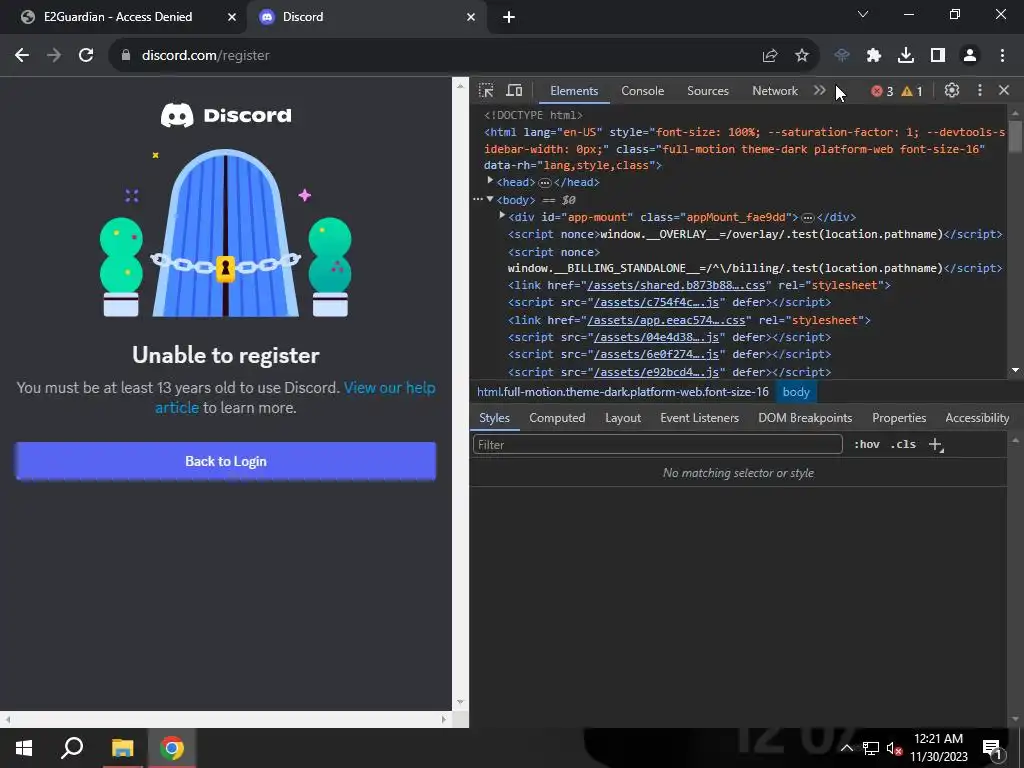
Task: Open the red errors count badge
Action: (x=882, y=91)
